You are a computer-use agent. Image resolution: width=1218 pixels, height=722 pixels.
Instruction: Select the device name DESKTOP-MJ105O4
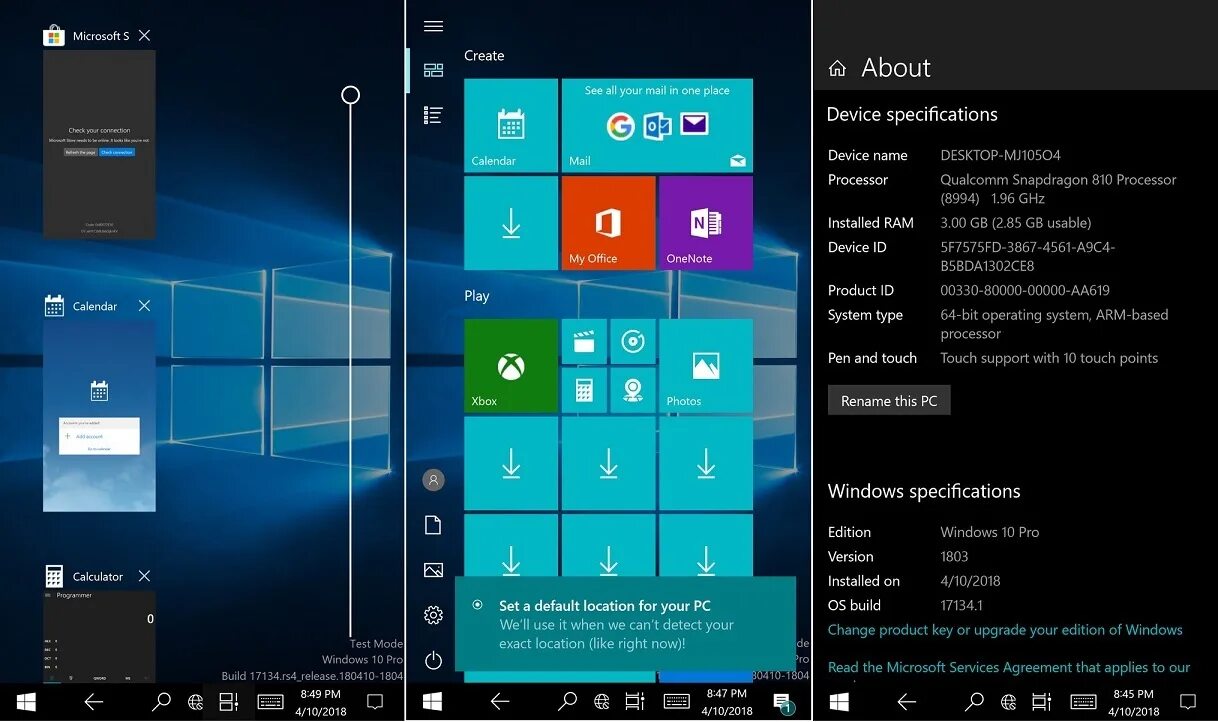tap(1000, 155)
